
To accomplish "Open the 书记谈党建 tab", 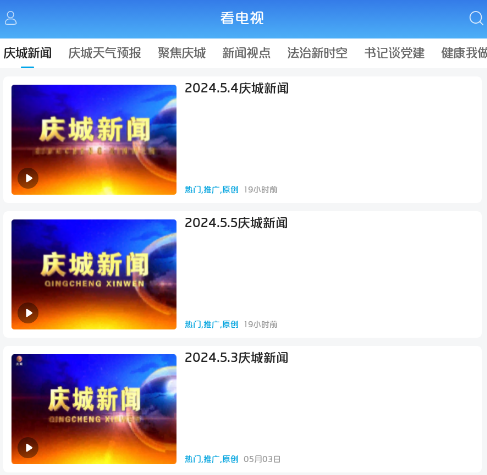I will tap(394, 53).
